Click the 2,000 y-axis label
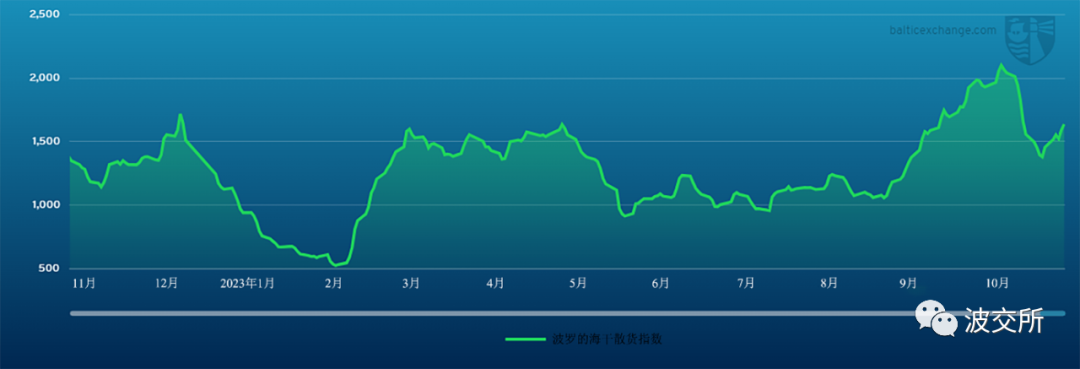 (44, 78)
